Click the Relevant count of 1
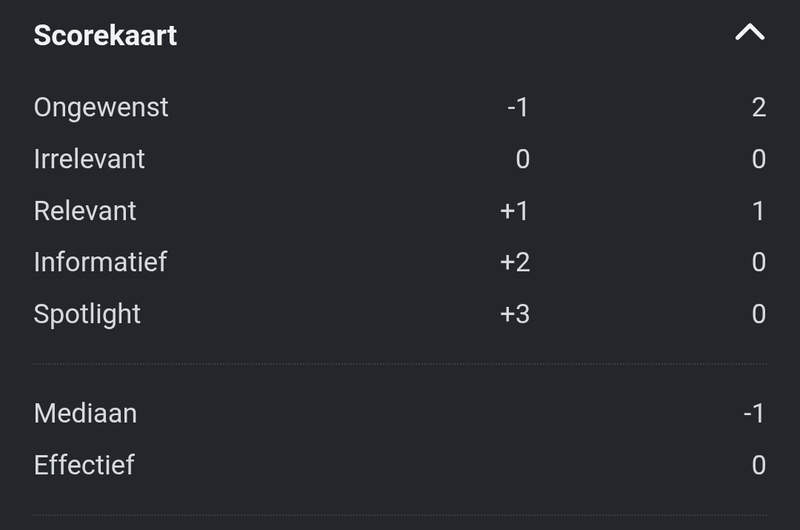This screenshot has height=530, width=800. point(758,211)
